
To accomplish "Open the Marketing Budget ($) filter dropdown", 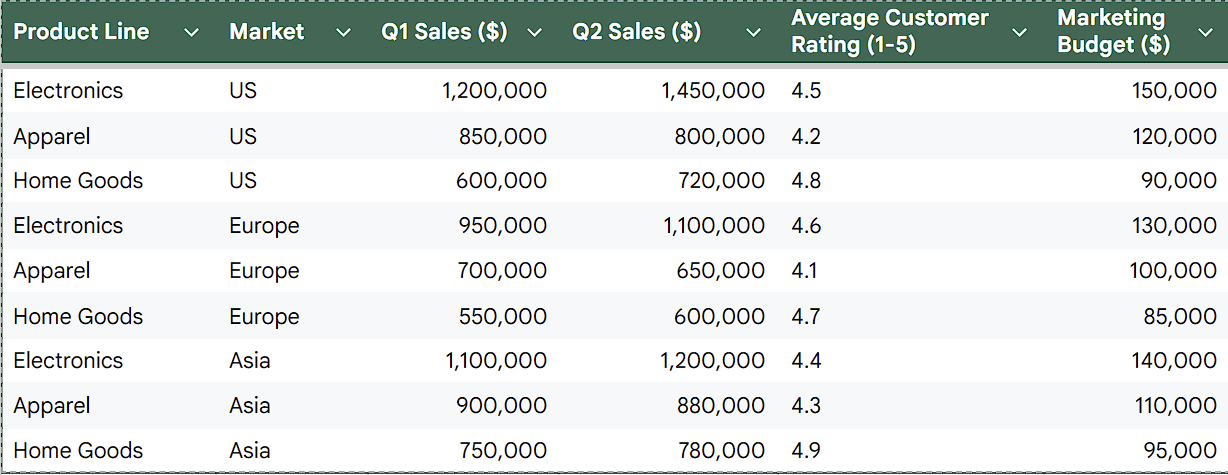I will (x=1204, y=33).
